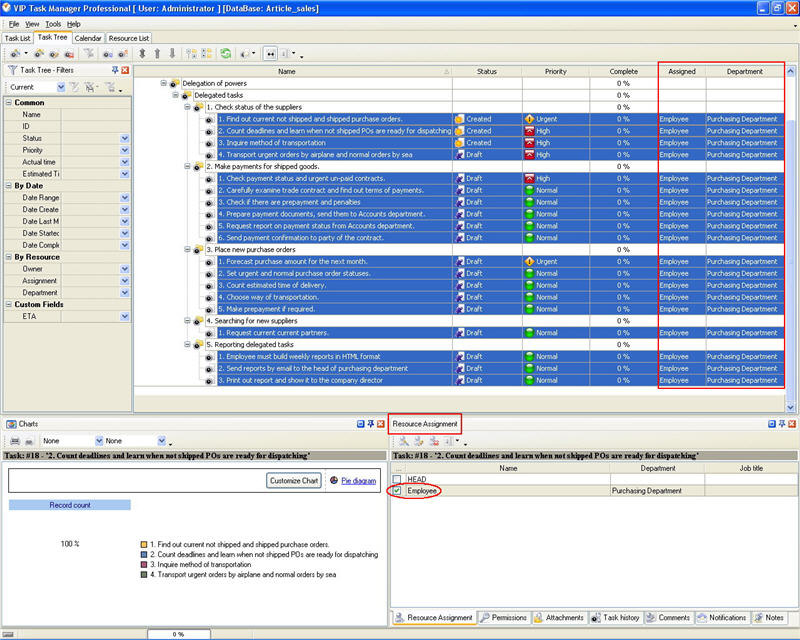Collapse '3. Place new purchase orders' group
The height and width of the screenshot is (640, 800).
point(187,250)
